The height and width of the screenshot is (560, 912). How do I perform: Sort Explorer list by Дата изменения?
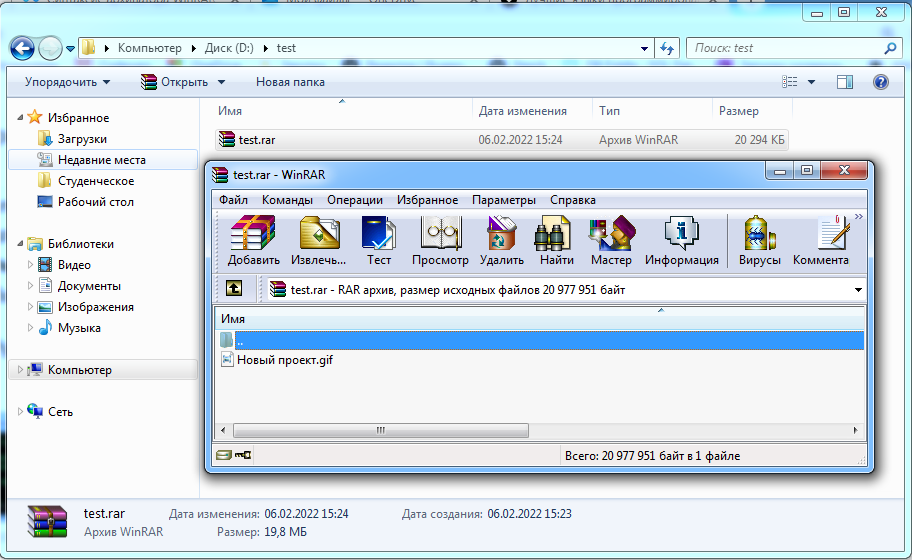click(x=522, y=111)
